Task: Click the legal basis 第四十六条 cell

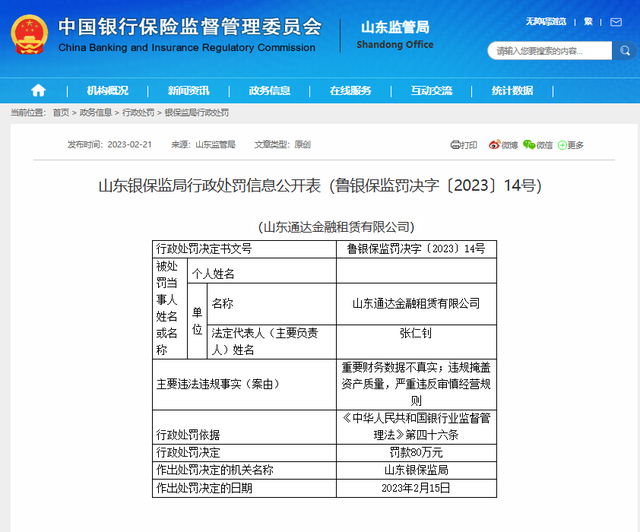Action: 416,427
